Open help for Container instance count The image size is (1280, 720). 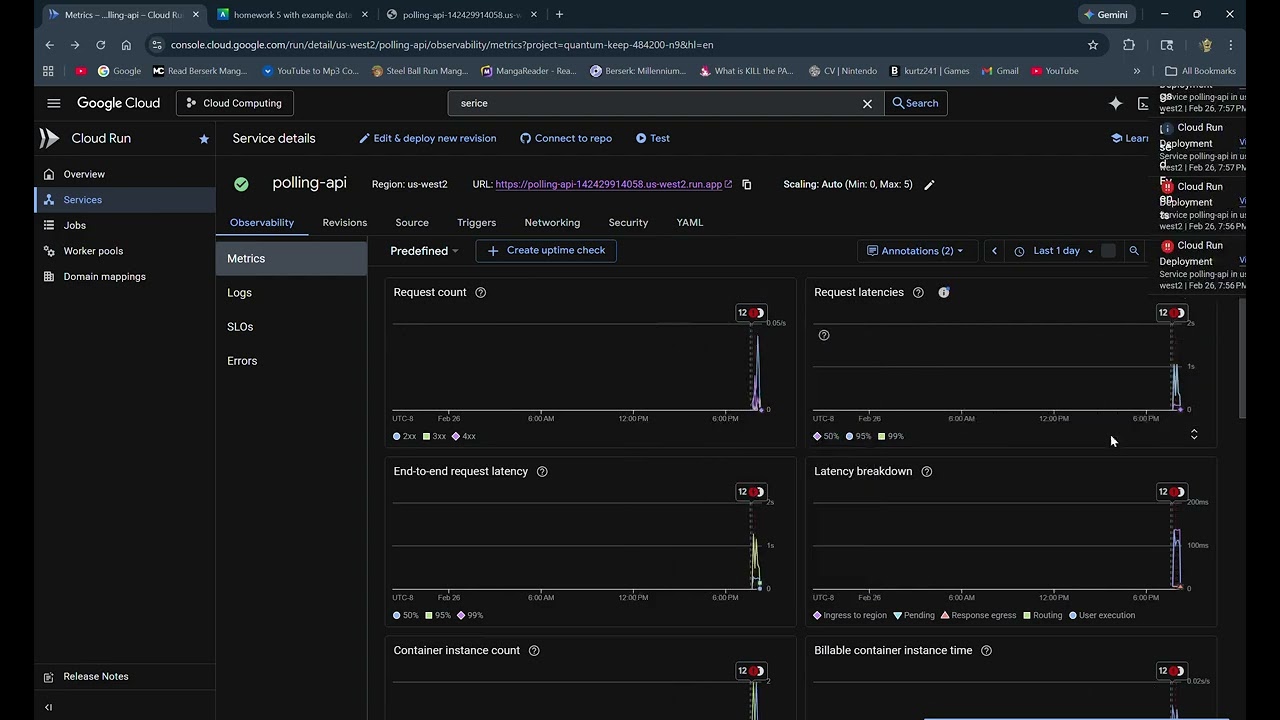[534, 650]
